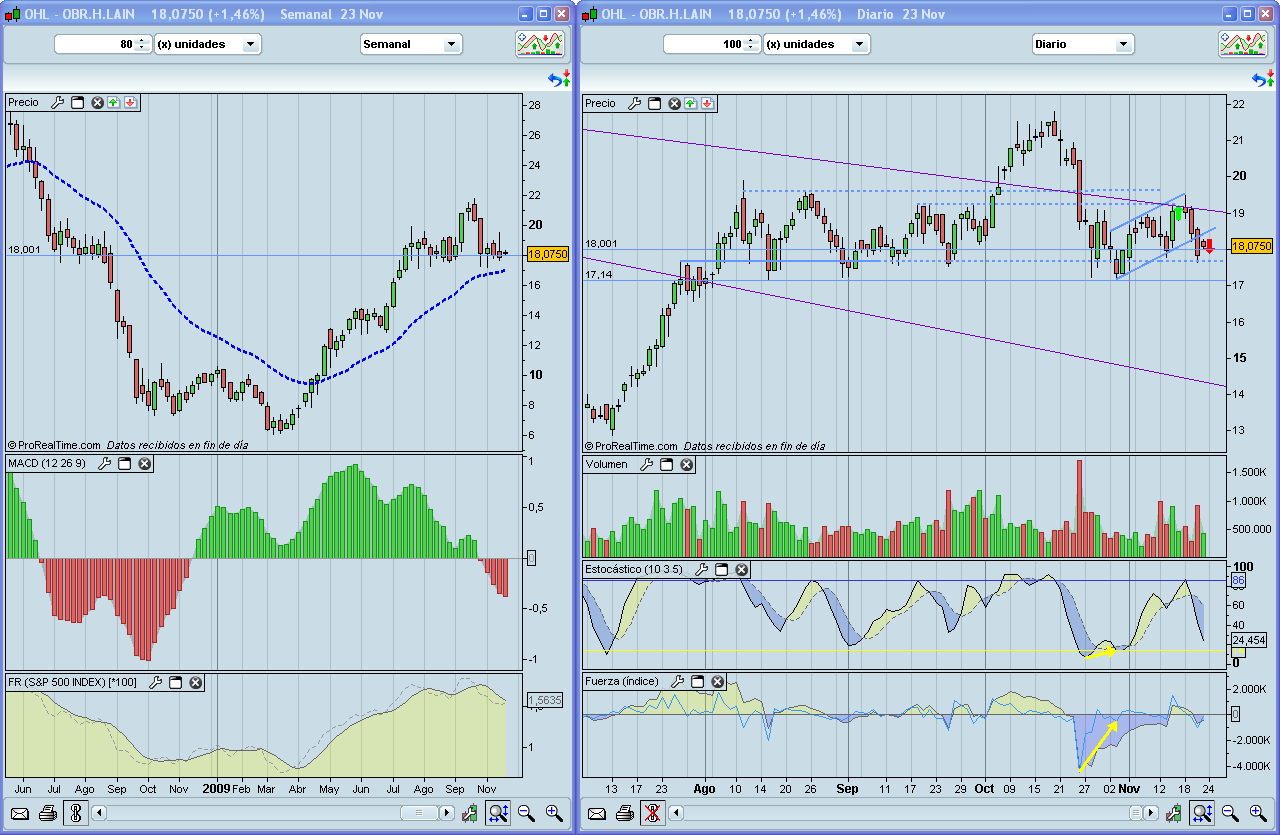
Task: Close Precio panel in Semanal window
Action: 97,103
